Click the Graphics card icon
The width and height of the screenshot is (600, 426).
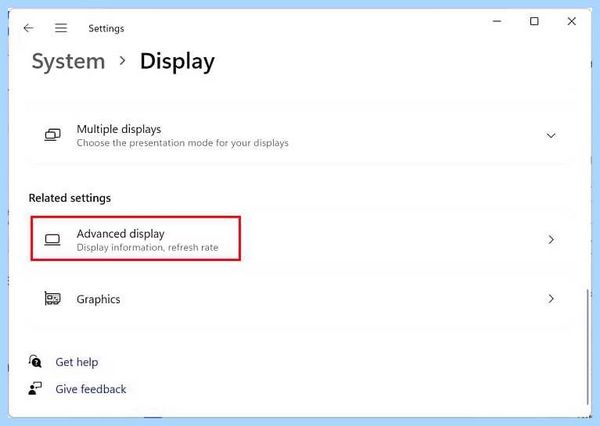click(52, 299)
